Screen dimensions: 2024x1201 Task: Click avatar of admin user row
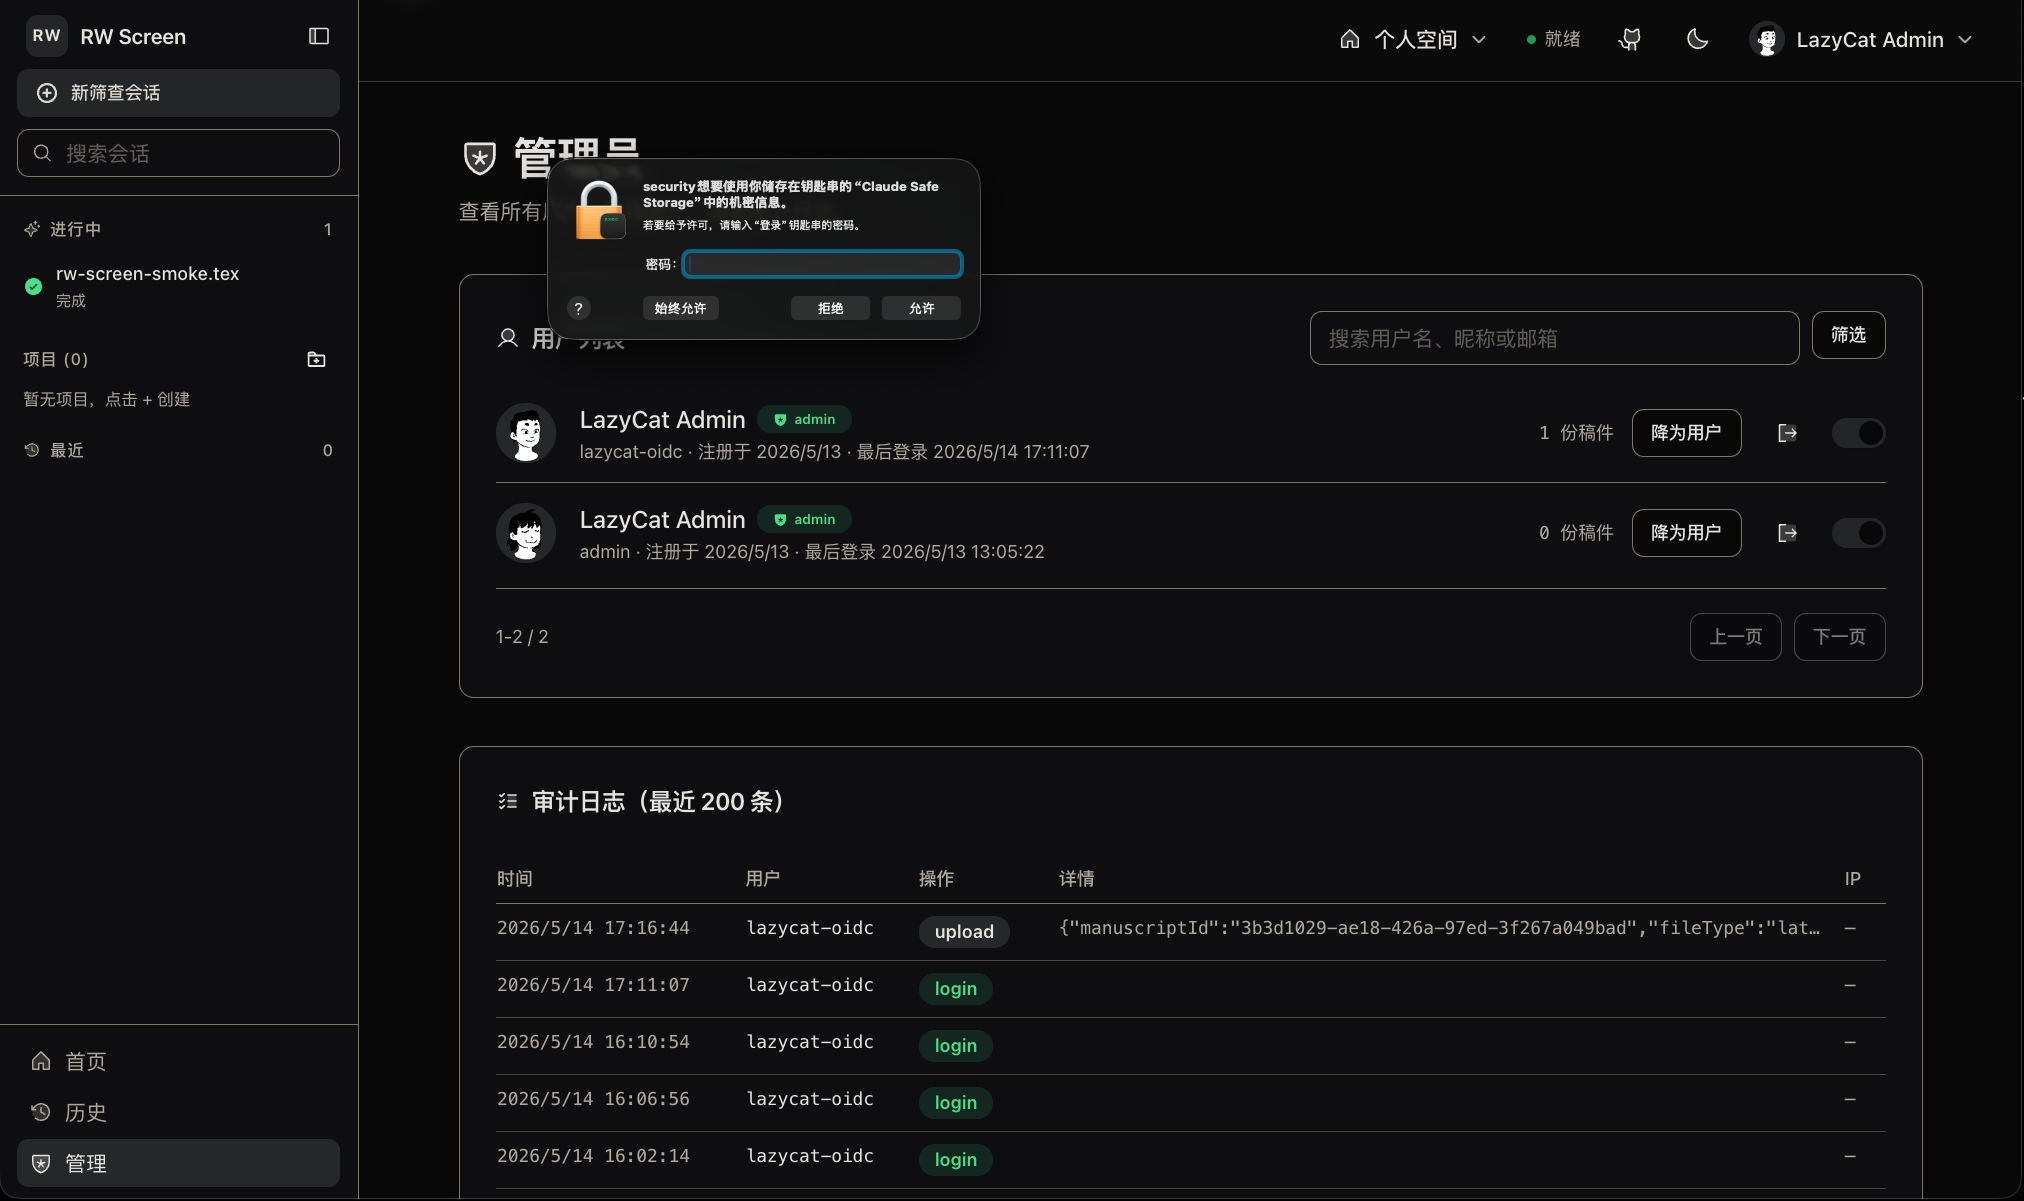click(x=526, y=533)
